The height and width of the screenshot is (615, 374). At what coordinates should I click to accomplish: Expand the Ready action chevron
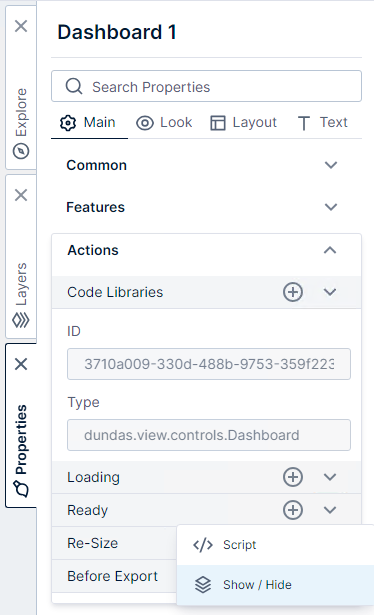click(x=330, y=510)
